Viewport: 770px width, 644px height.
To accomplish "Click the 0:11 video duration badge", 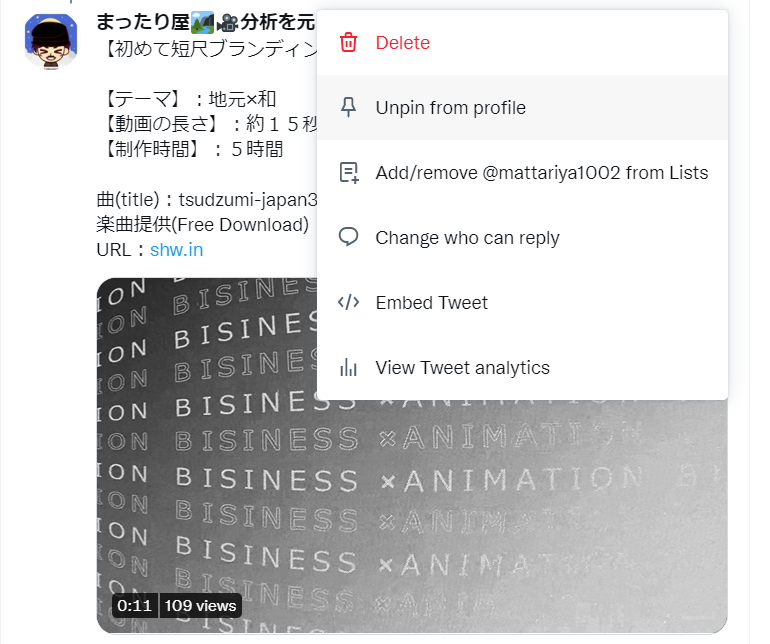I will [x=135, y=605].
